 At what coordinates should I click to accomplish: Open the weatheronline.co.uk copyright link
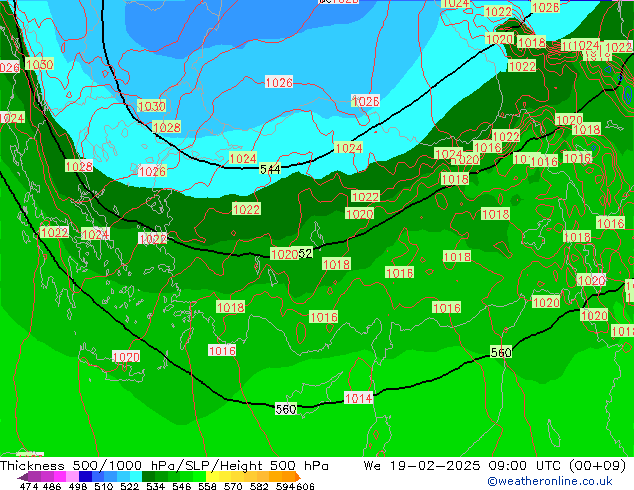[550, 481]
